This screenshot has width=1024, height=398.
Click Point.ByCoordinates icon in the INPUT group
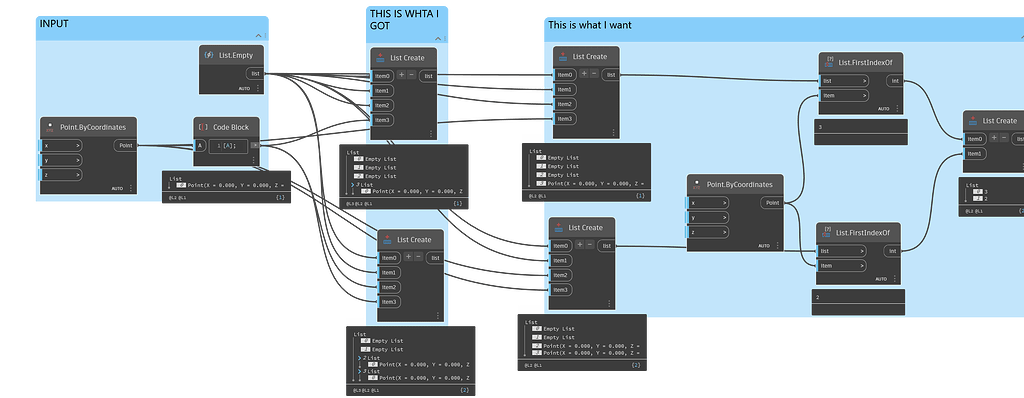tap(50, 127)
